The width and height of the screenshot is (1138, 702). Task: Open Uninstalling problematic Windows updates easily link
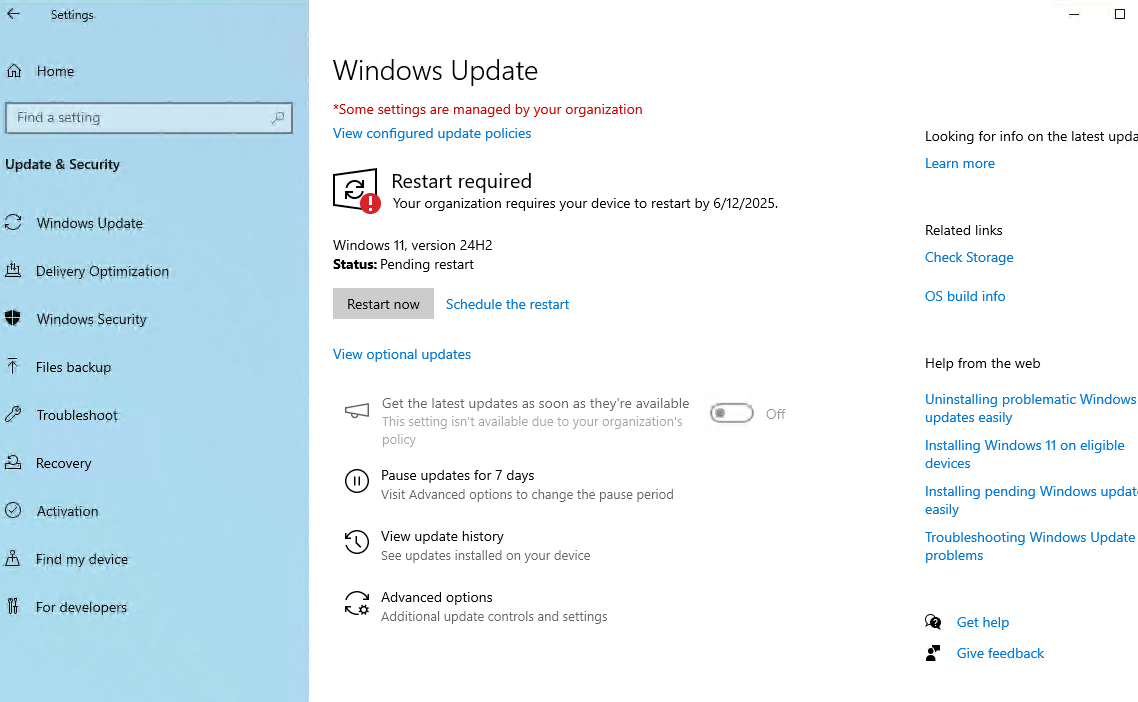(x=1030, y=408)
